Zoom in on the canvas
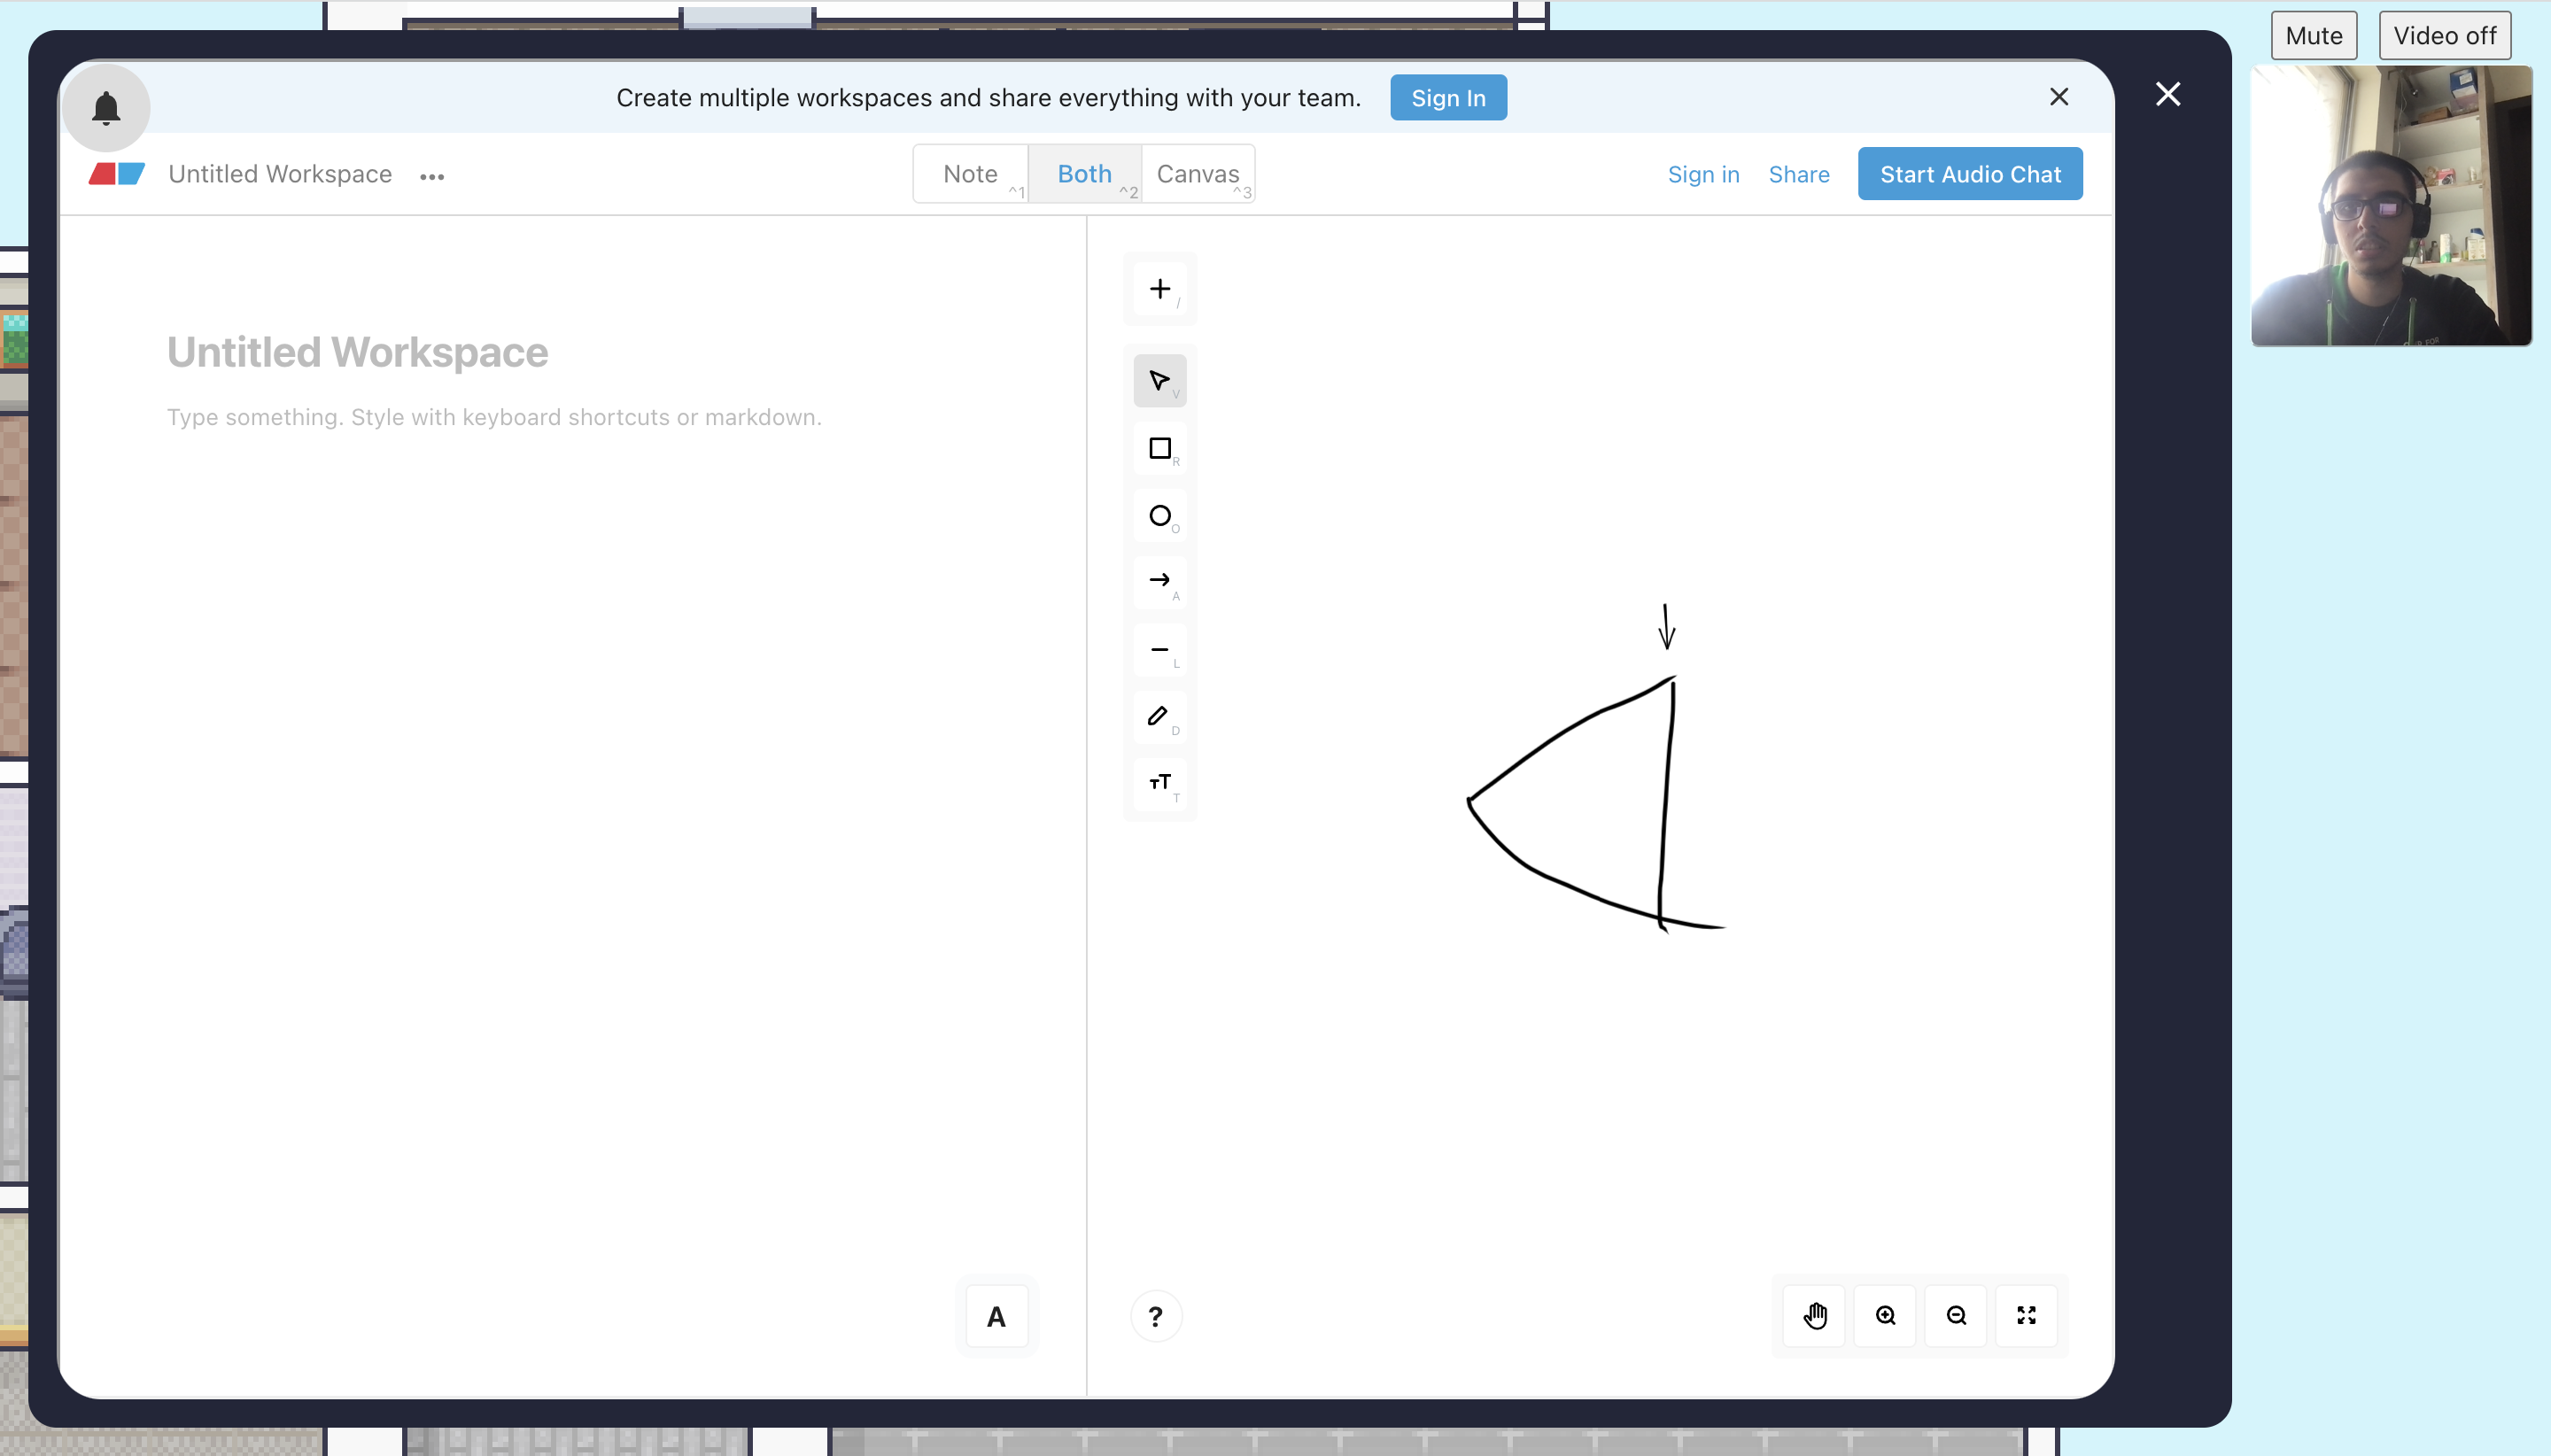This screenshot has width=2551, height=1456. pyautogui.click(x=1885, y=1315)
